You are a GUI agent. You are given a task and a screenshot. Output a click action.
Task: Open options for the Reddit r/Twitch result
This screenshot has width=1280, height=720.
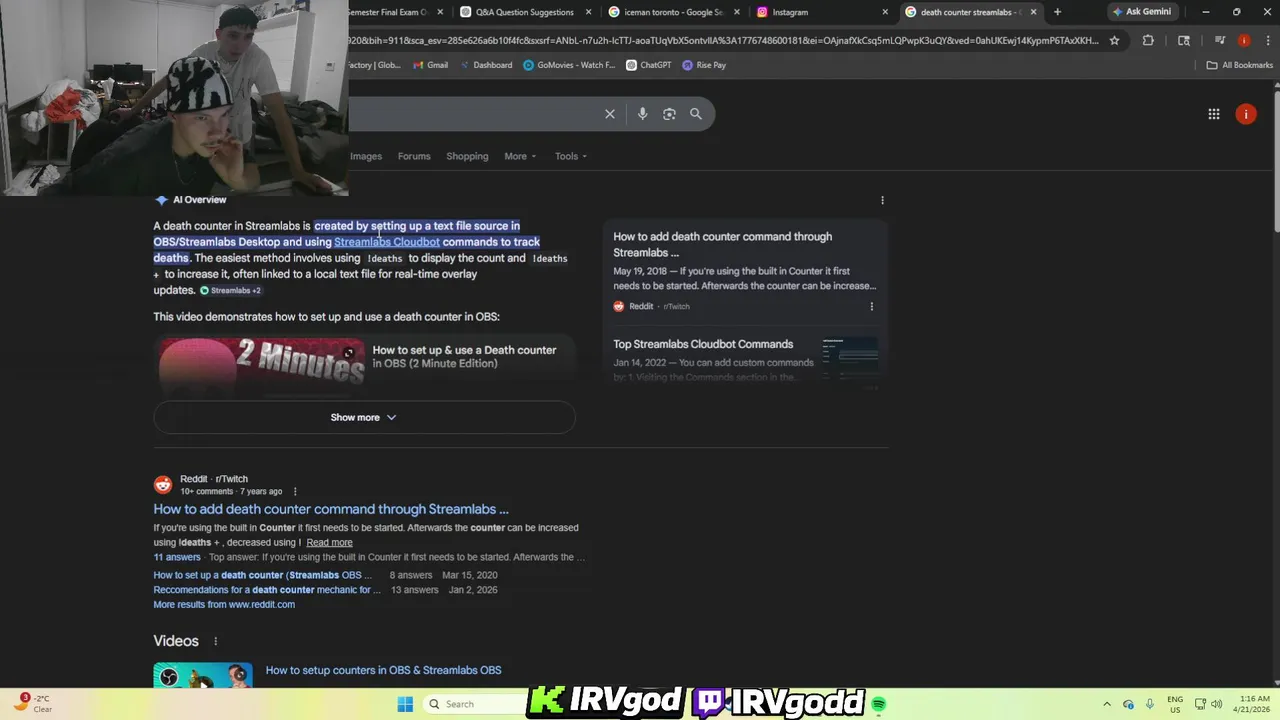click(x=295, y=491)
